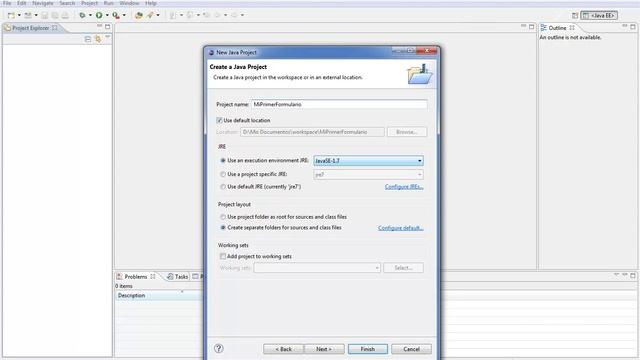
Task: Click the Finish button
Action: 368,349
